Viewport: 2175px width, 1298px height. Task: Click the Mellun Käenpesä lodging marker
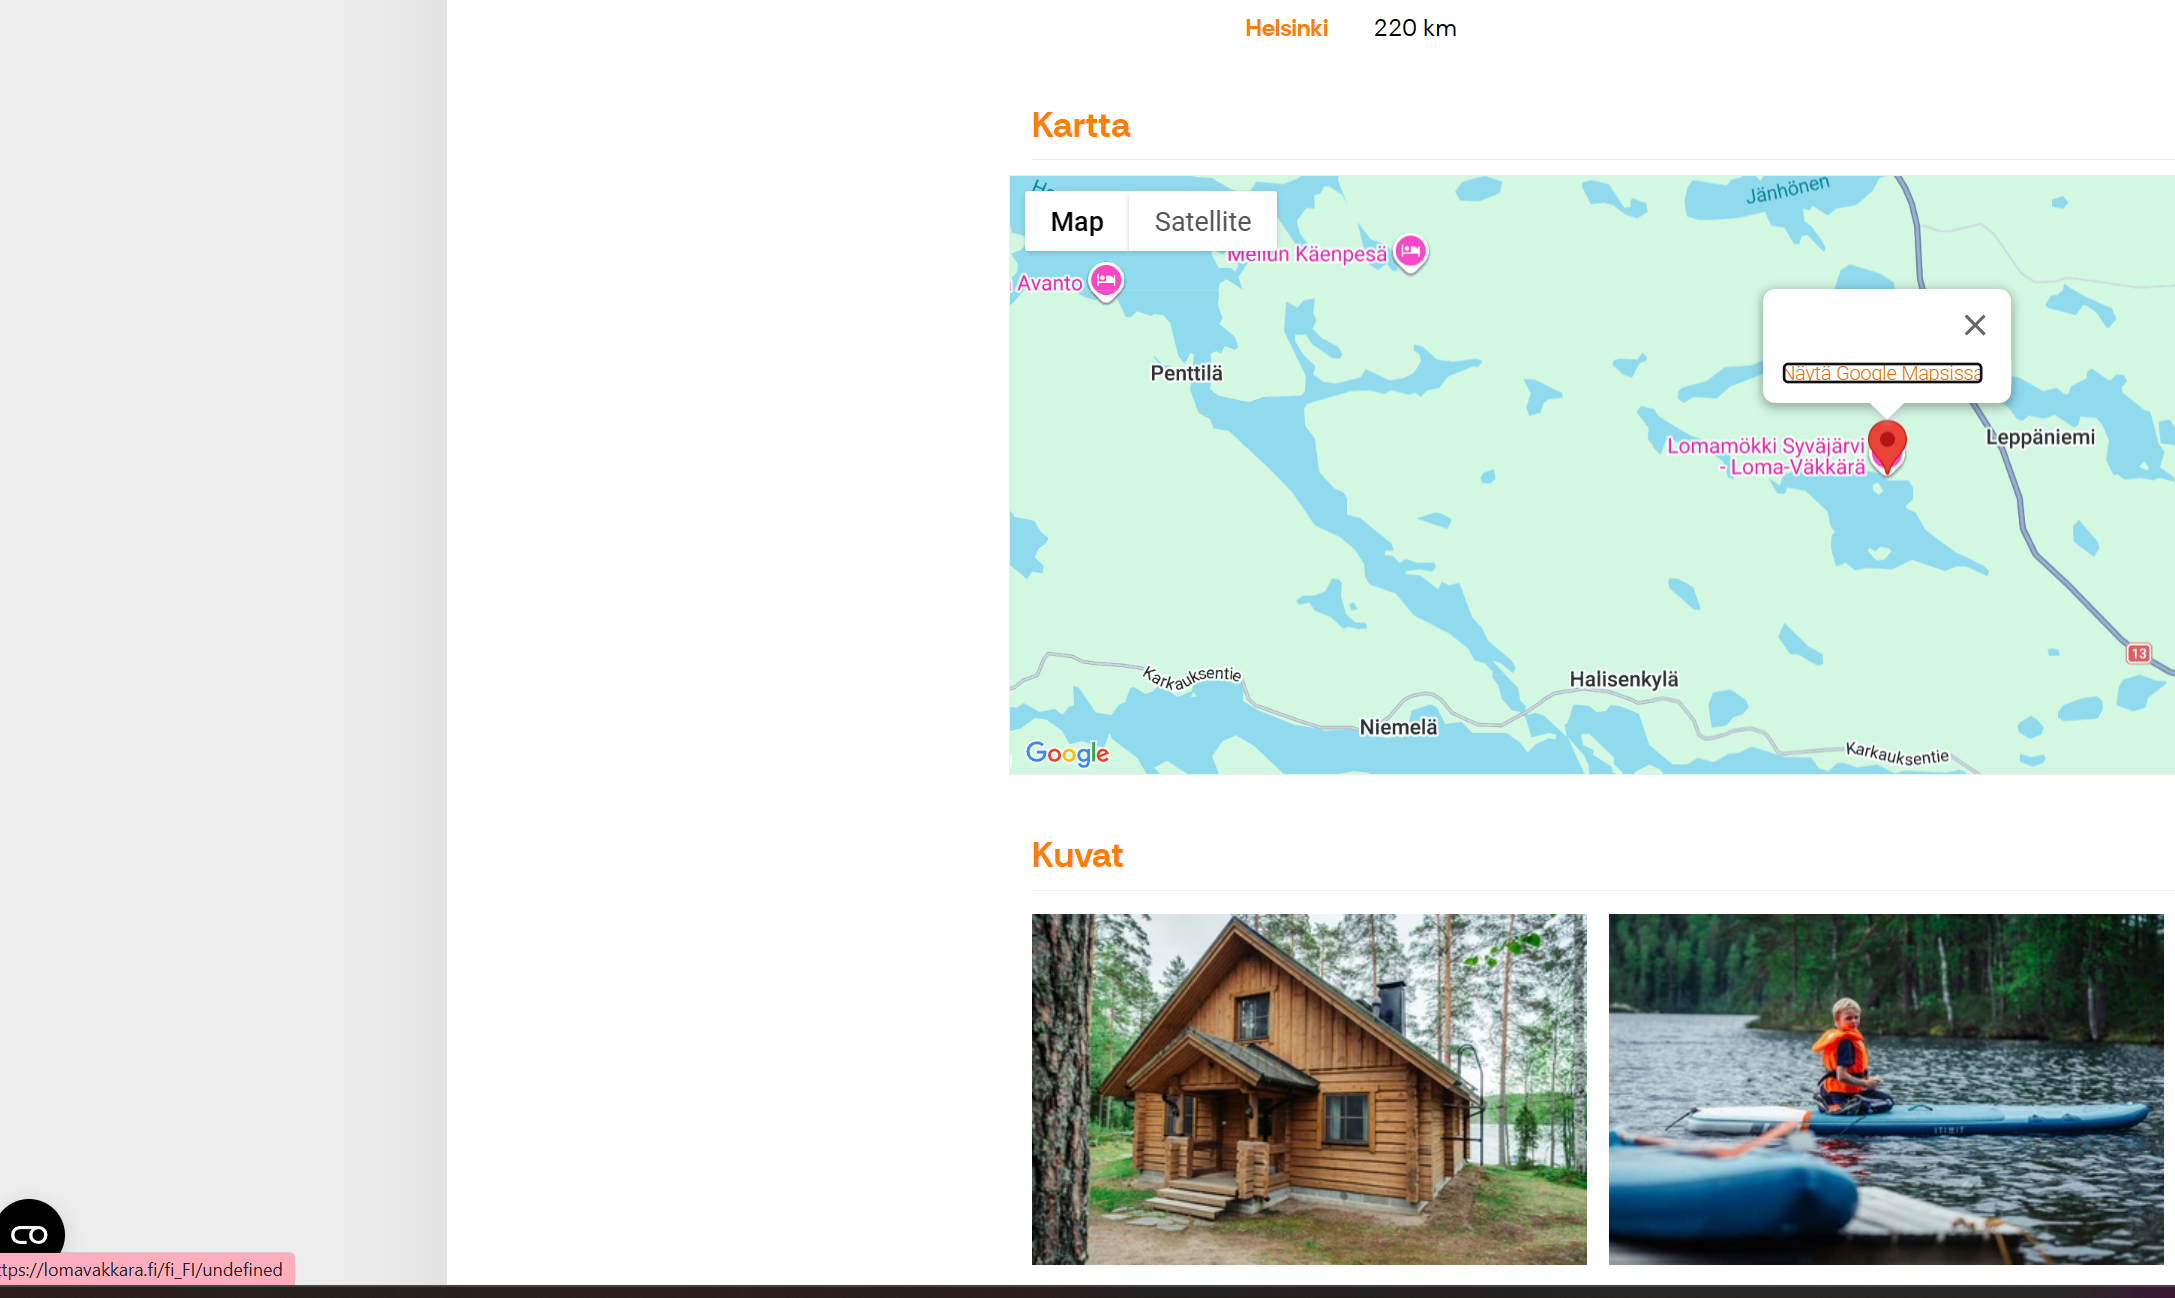tap(1410, 251)
